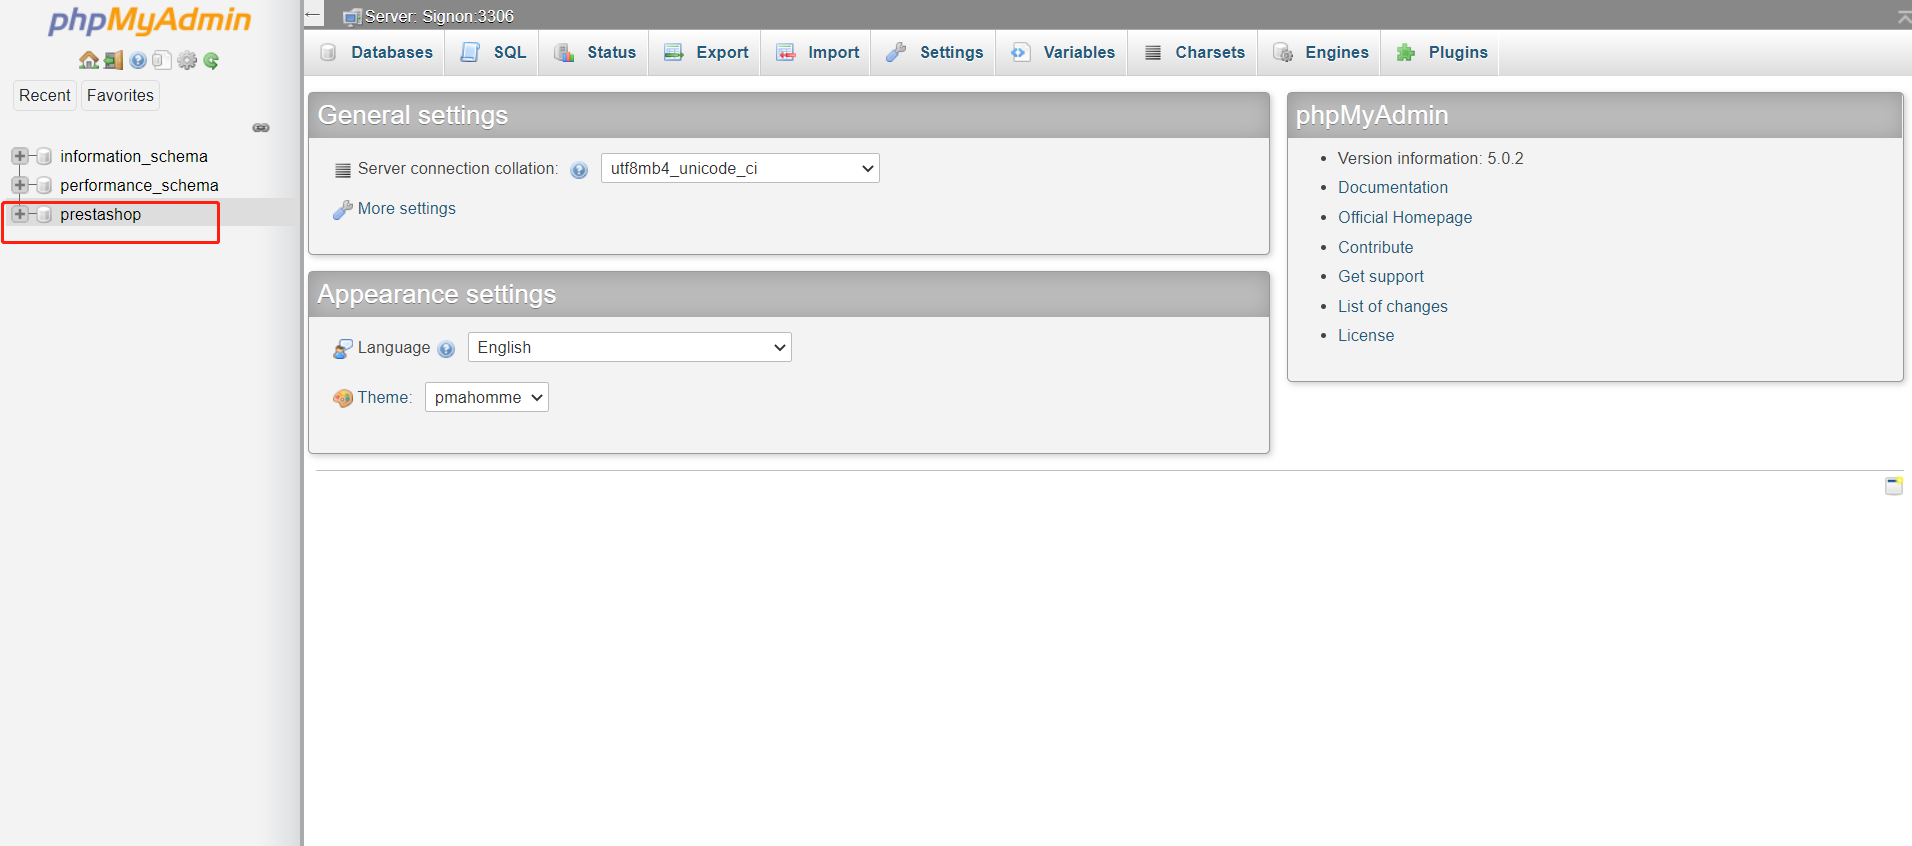Click the Favorites button
The width and height of the screenshot is (1912, 846).
click(120, 95)
